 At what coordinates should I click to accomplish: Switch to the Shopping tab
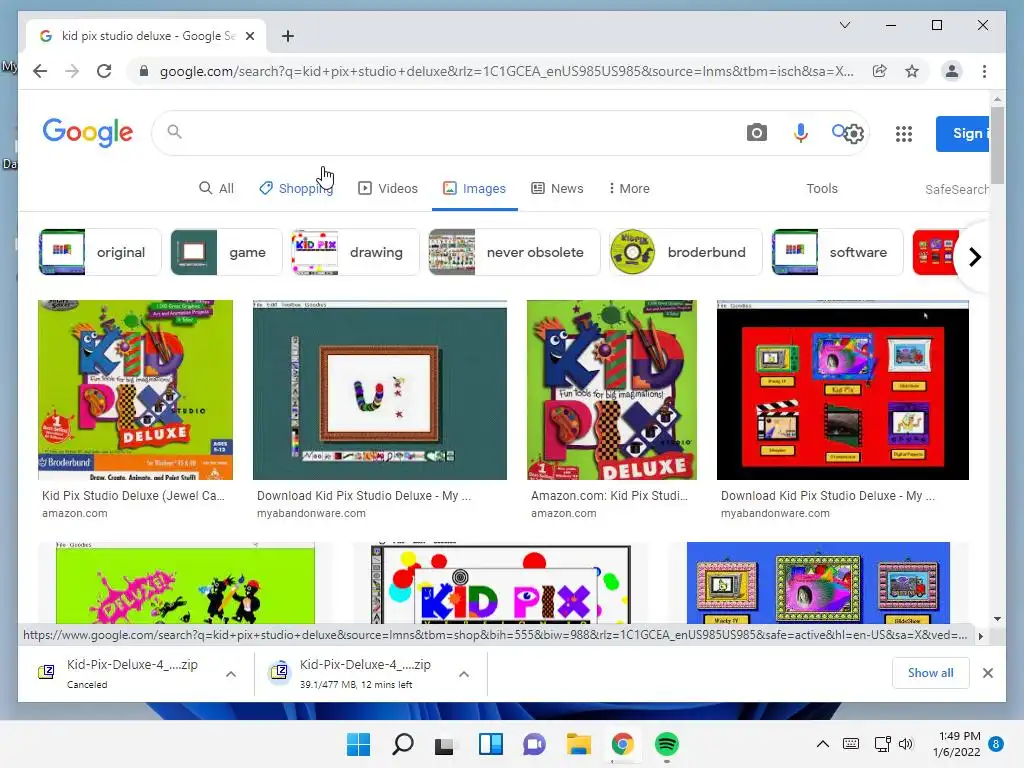point(296,188)
